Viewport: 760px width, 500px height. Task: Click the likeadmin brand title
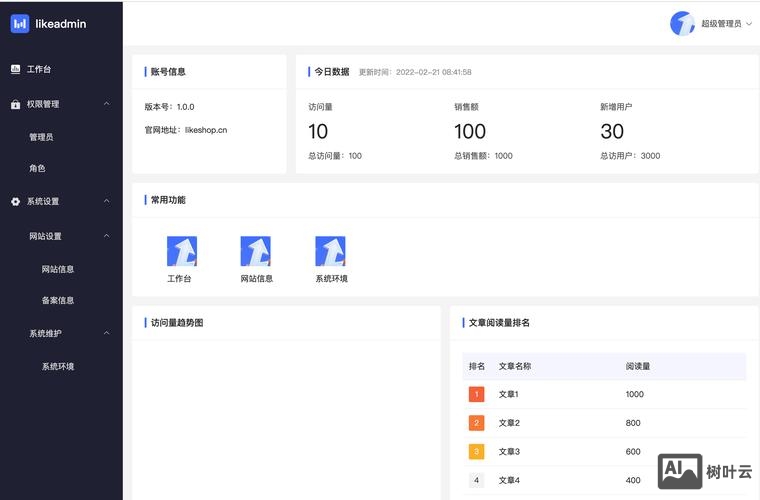coord(61,24)
